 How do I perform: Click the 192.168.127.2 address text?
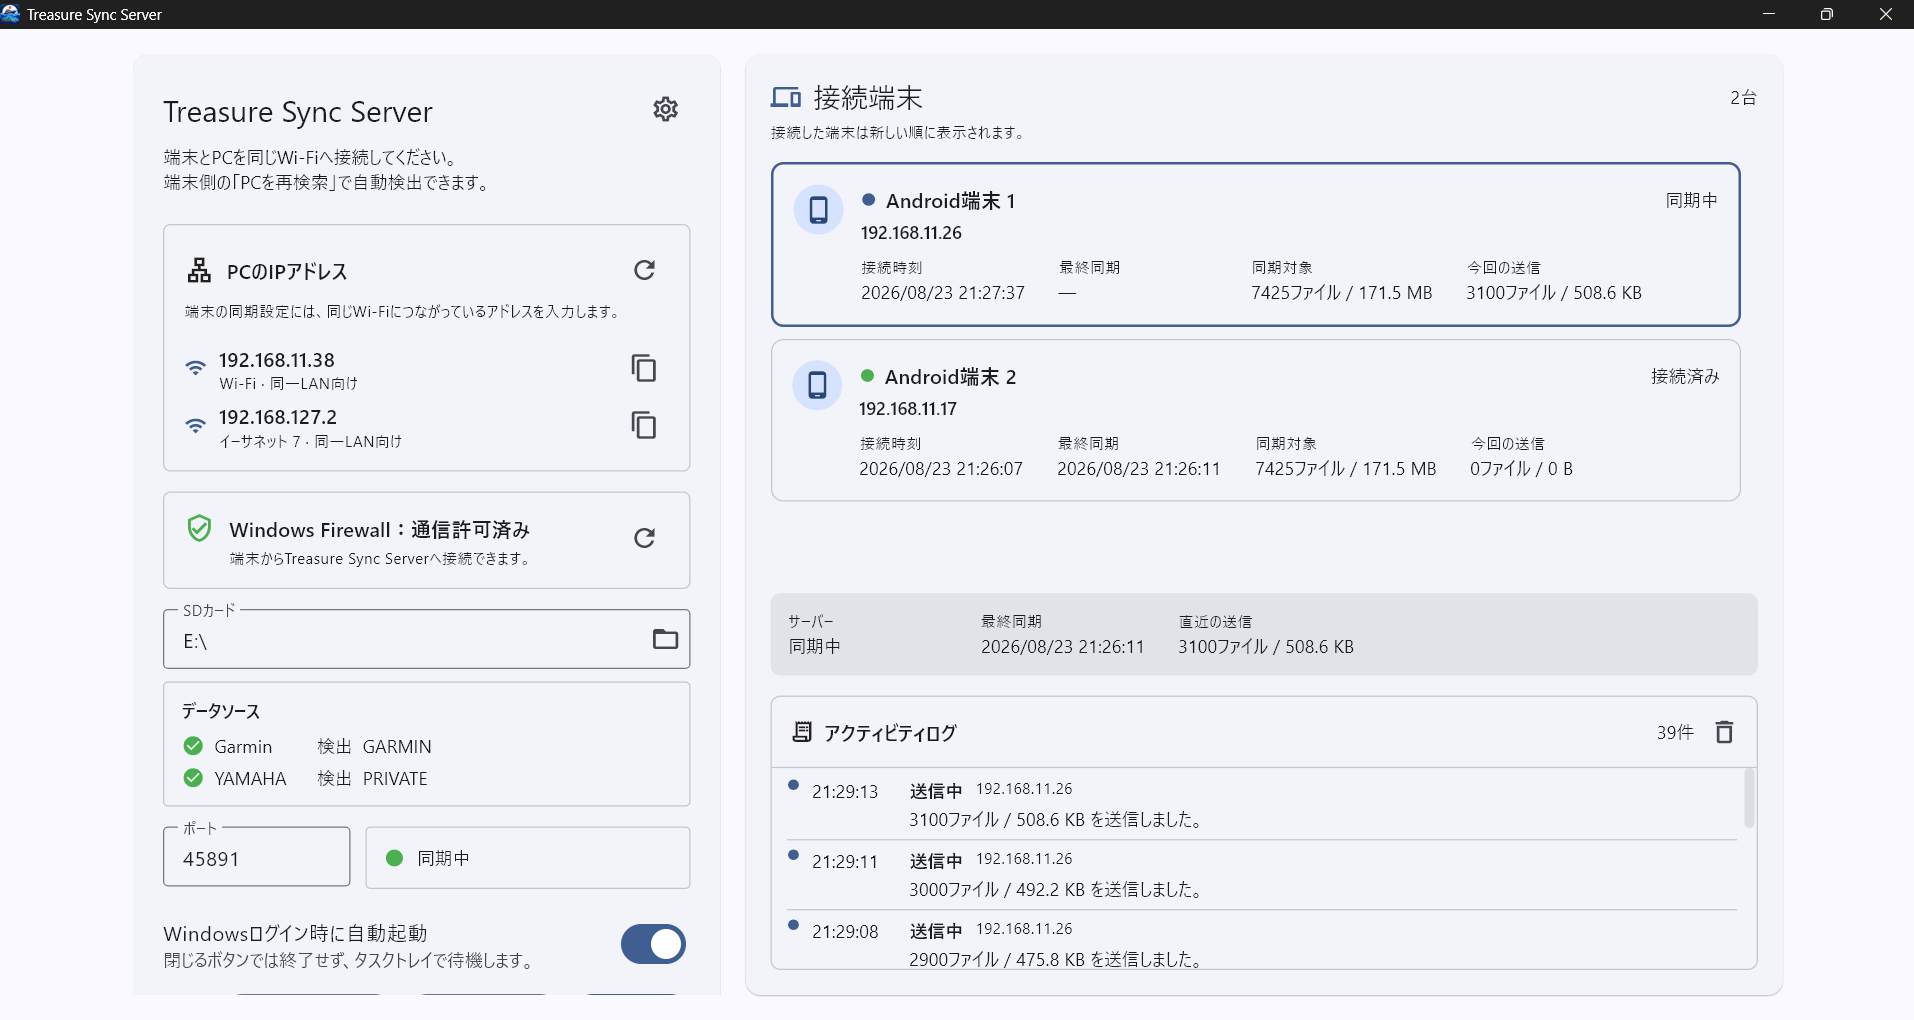pos(278,417)
